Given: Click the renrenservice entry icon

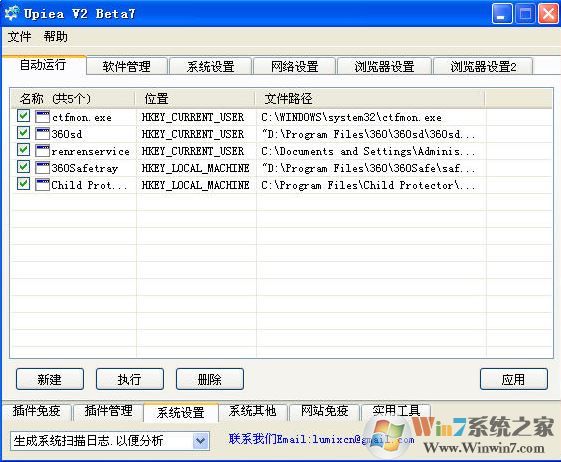Looking at the screenshot, I should (x=42, y=151).
